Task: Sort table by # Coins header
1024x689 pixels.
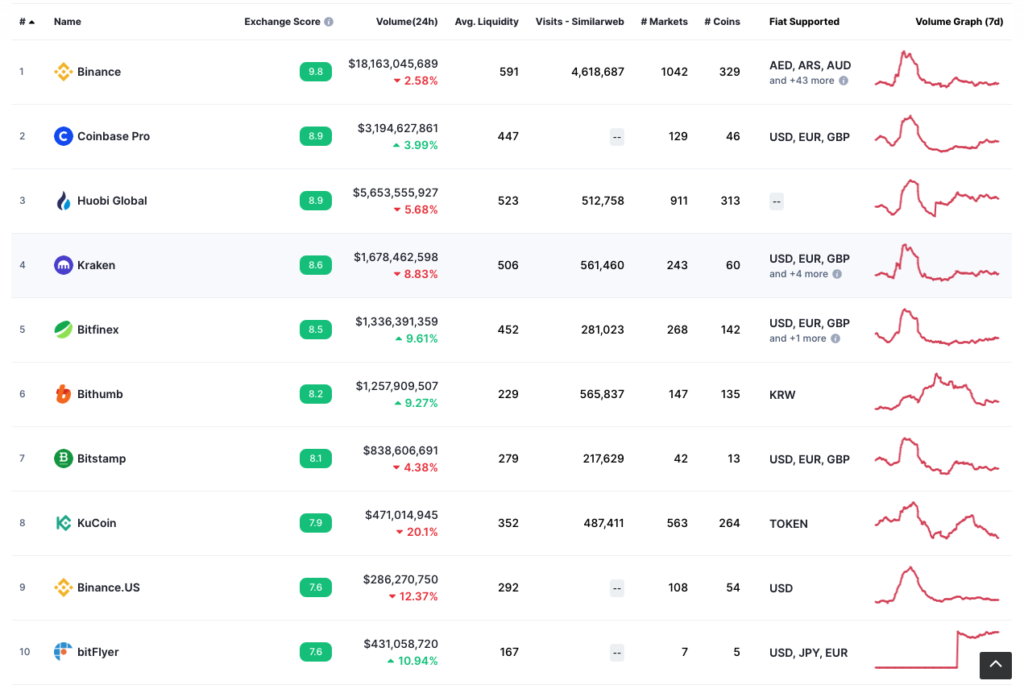Action: coord(722,22)
